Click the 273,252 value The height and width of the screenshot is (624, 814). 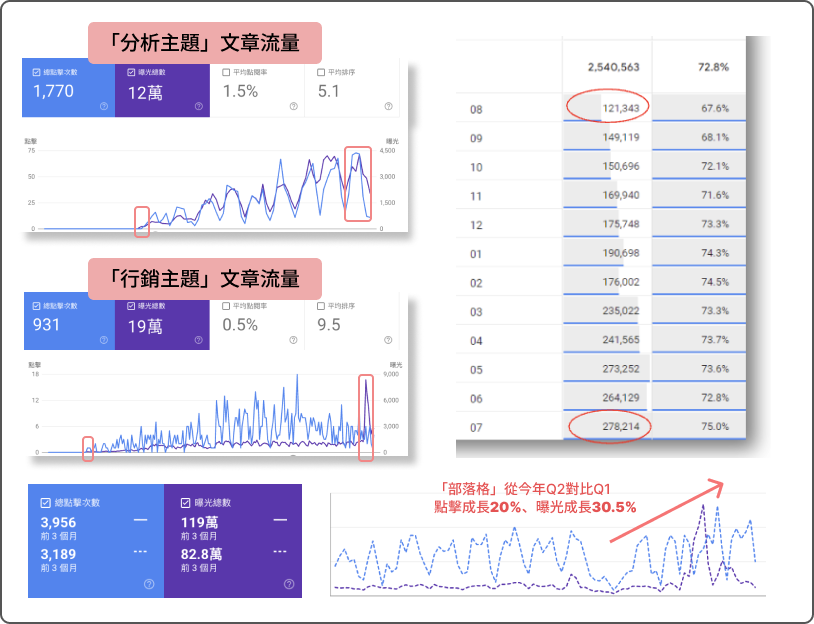621,369
